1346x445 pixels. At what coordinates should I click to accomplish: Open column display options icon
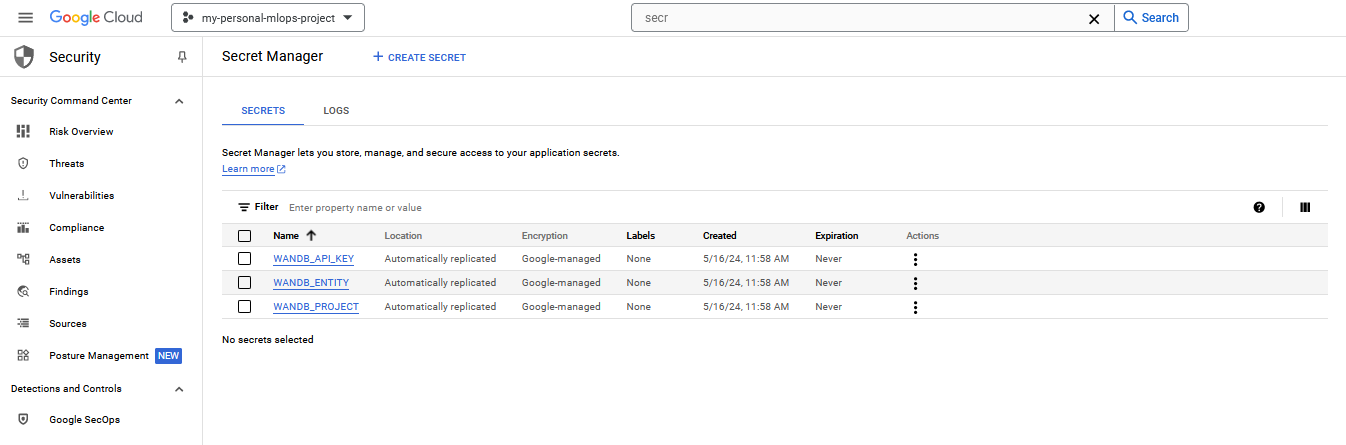(x=1305, y=207)
